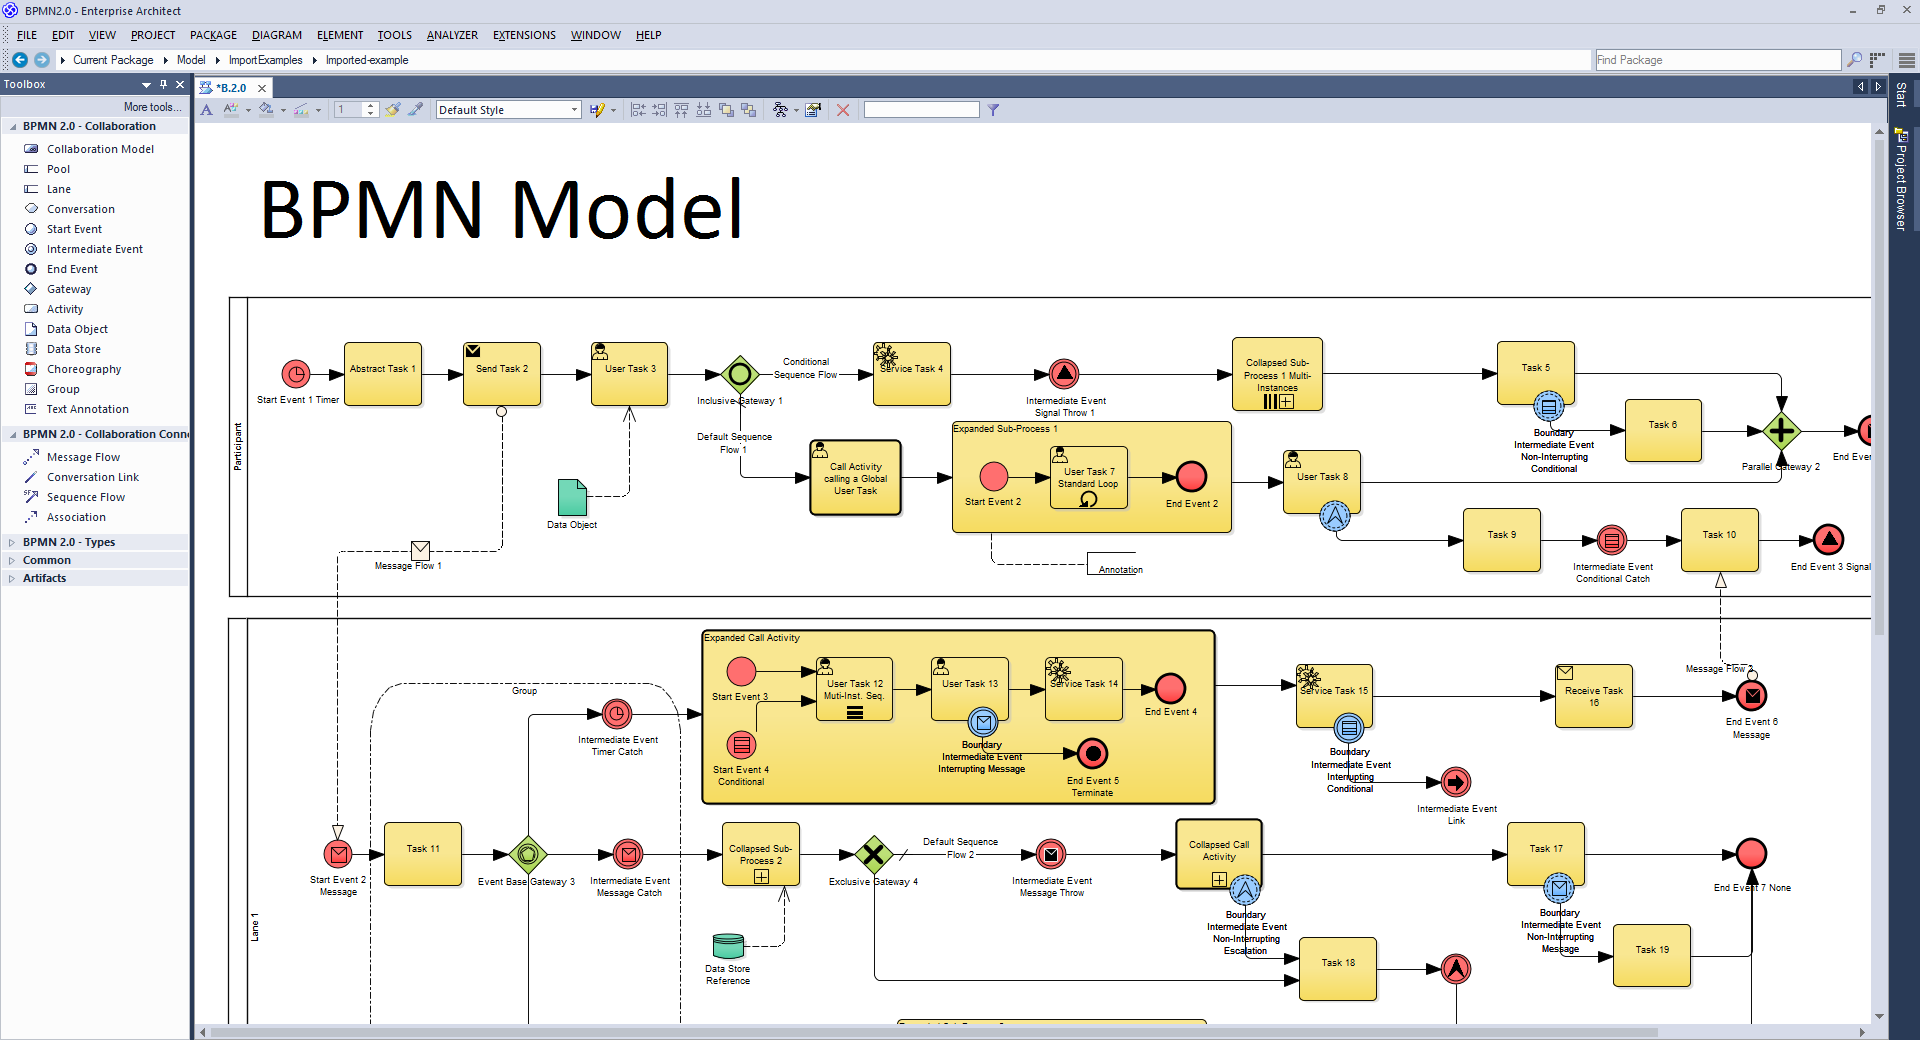Screen dimensions: 1920x1040
Task: Open the ANALYZER menu
Action: 452,35
